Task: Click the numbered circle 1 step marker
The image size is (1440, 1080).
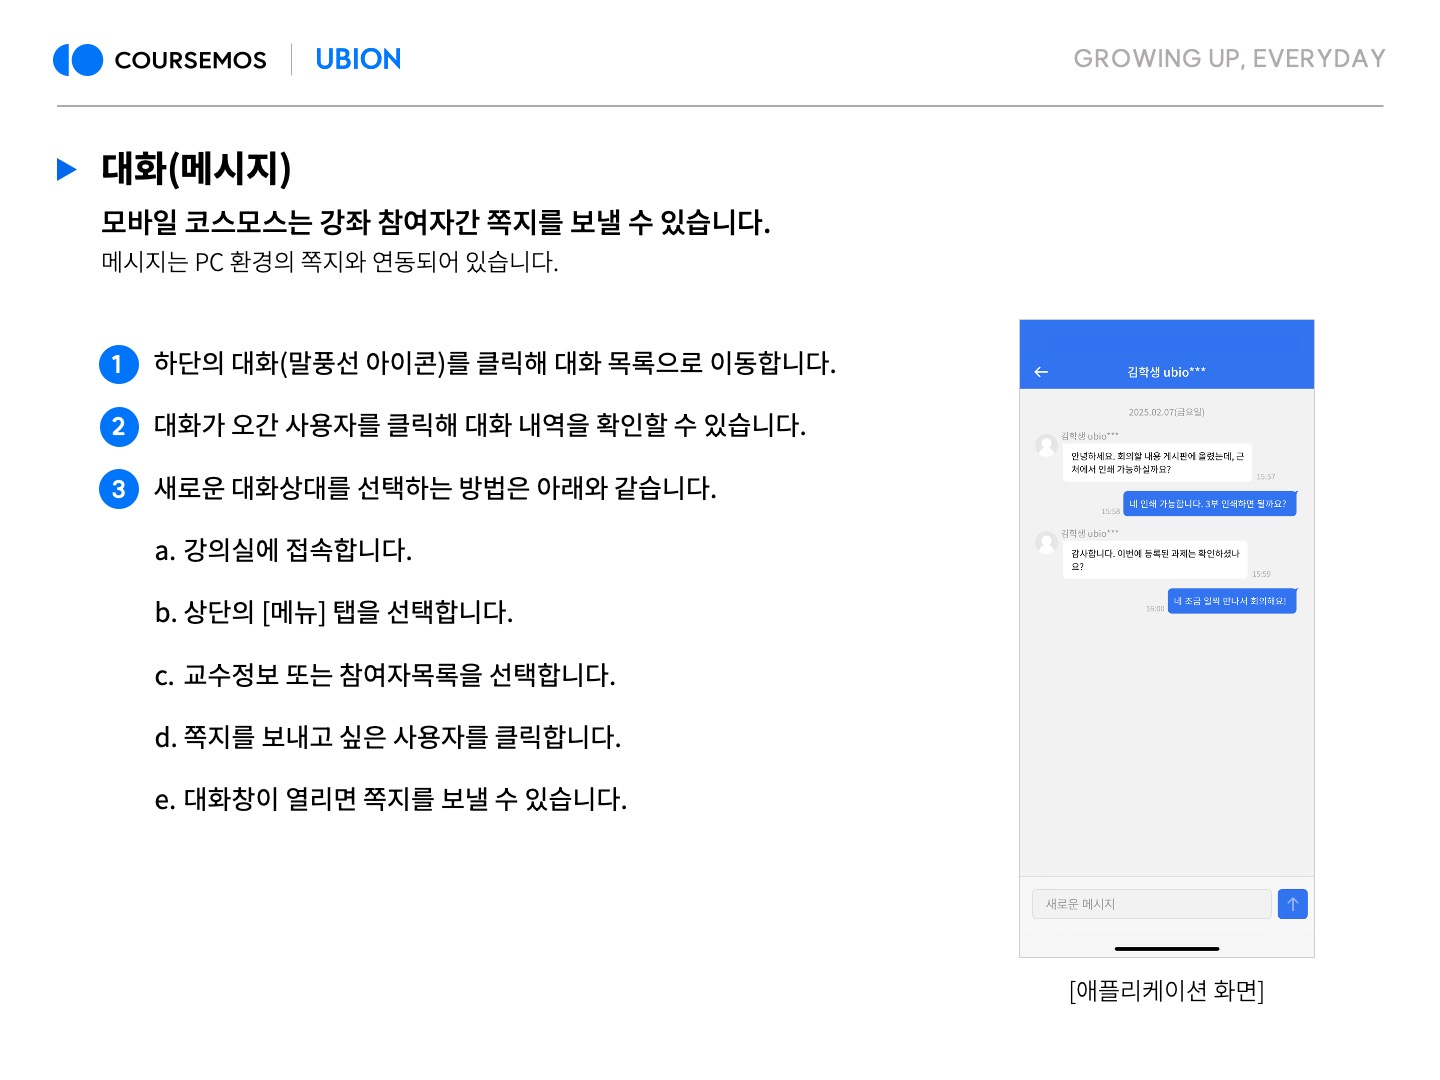Action: pyautogui.click(x=118, y=364)
